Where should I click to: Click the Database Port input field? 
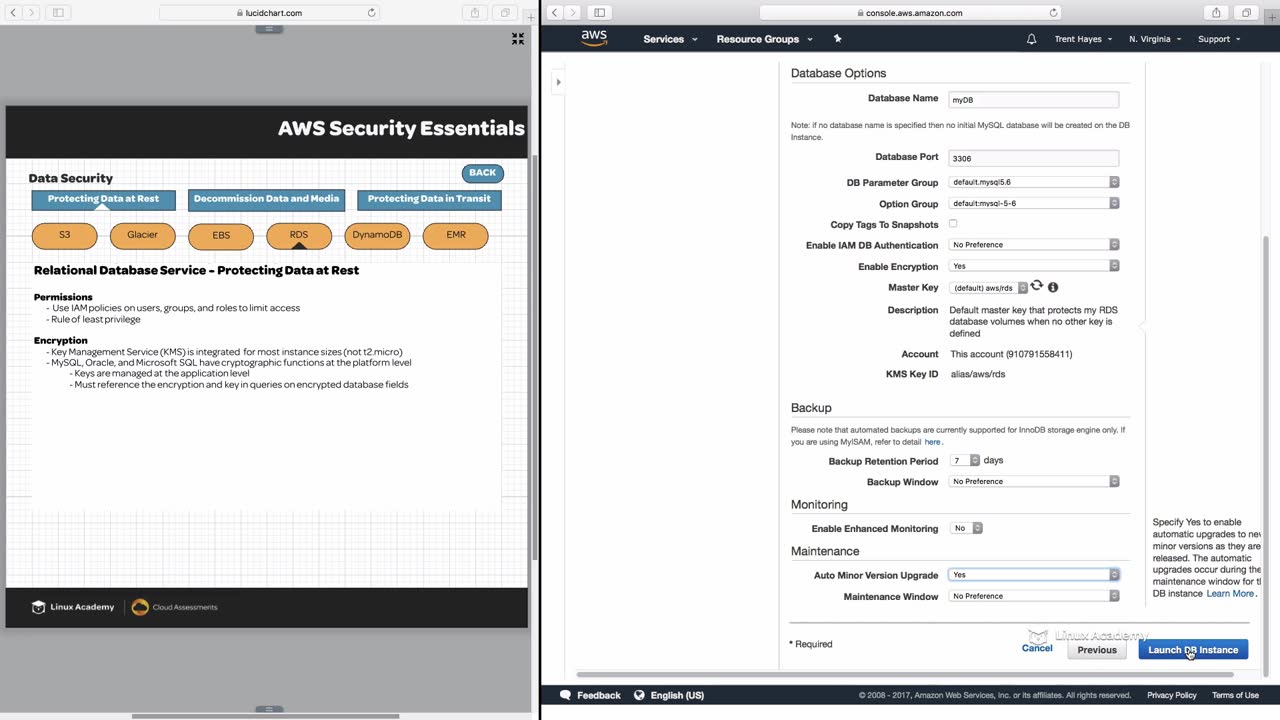(1034, 158)
